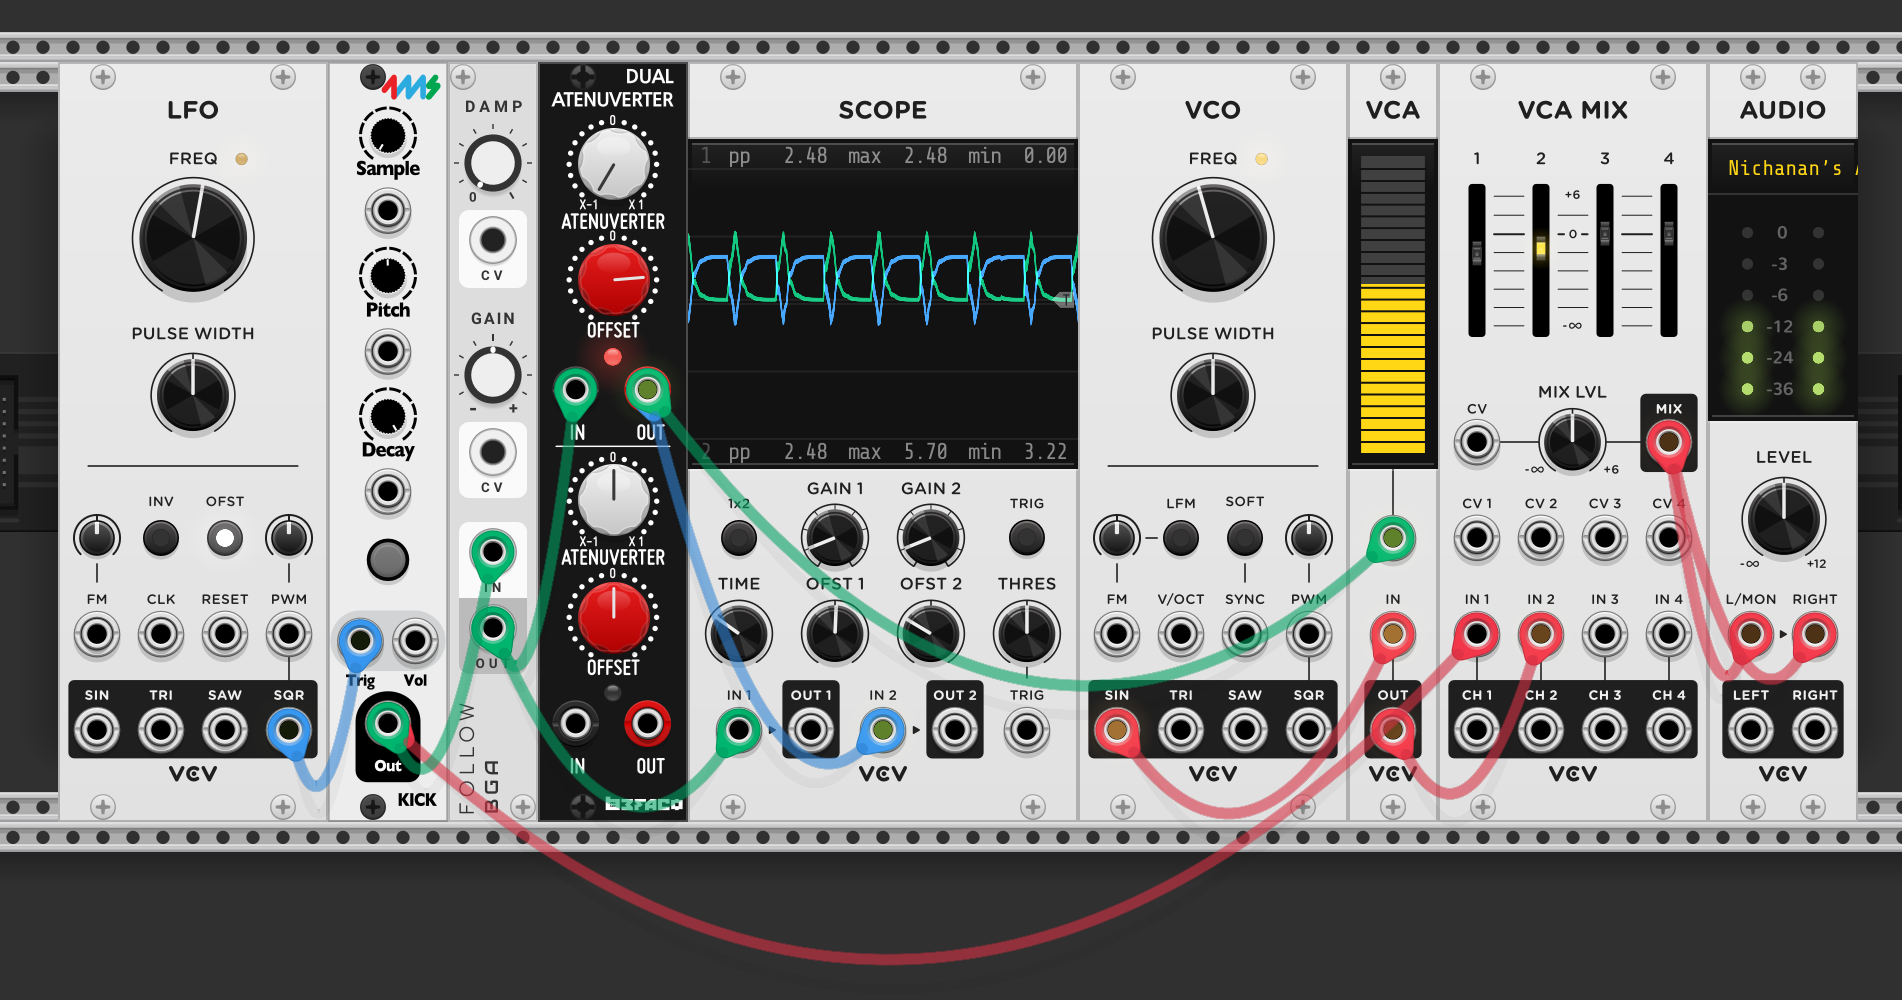The image size is (1902, 1000).
Task: Click the Kick Out jack
Action: [x=388, y=723]
